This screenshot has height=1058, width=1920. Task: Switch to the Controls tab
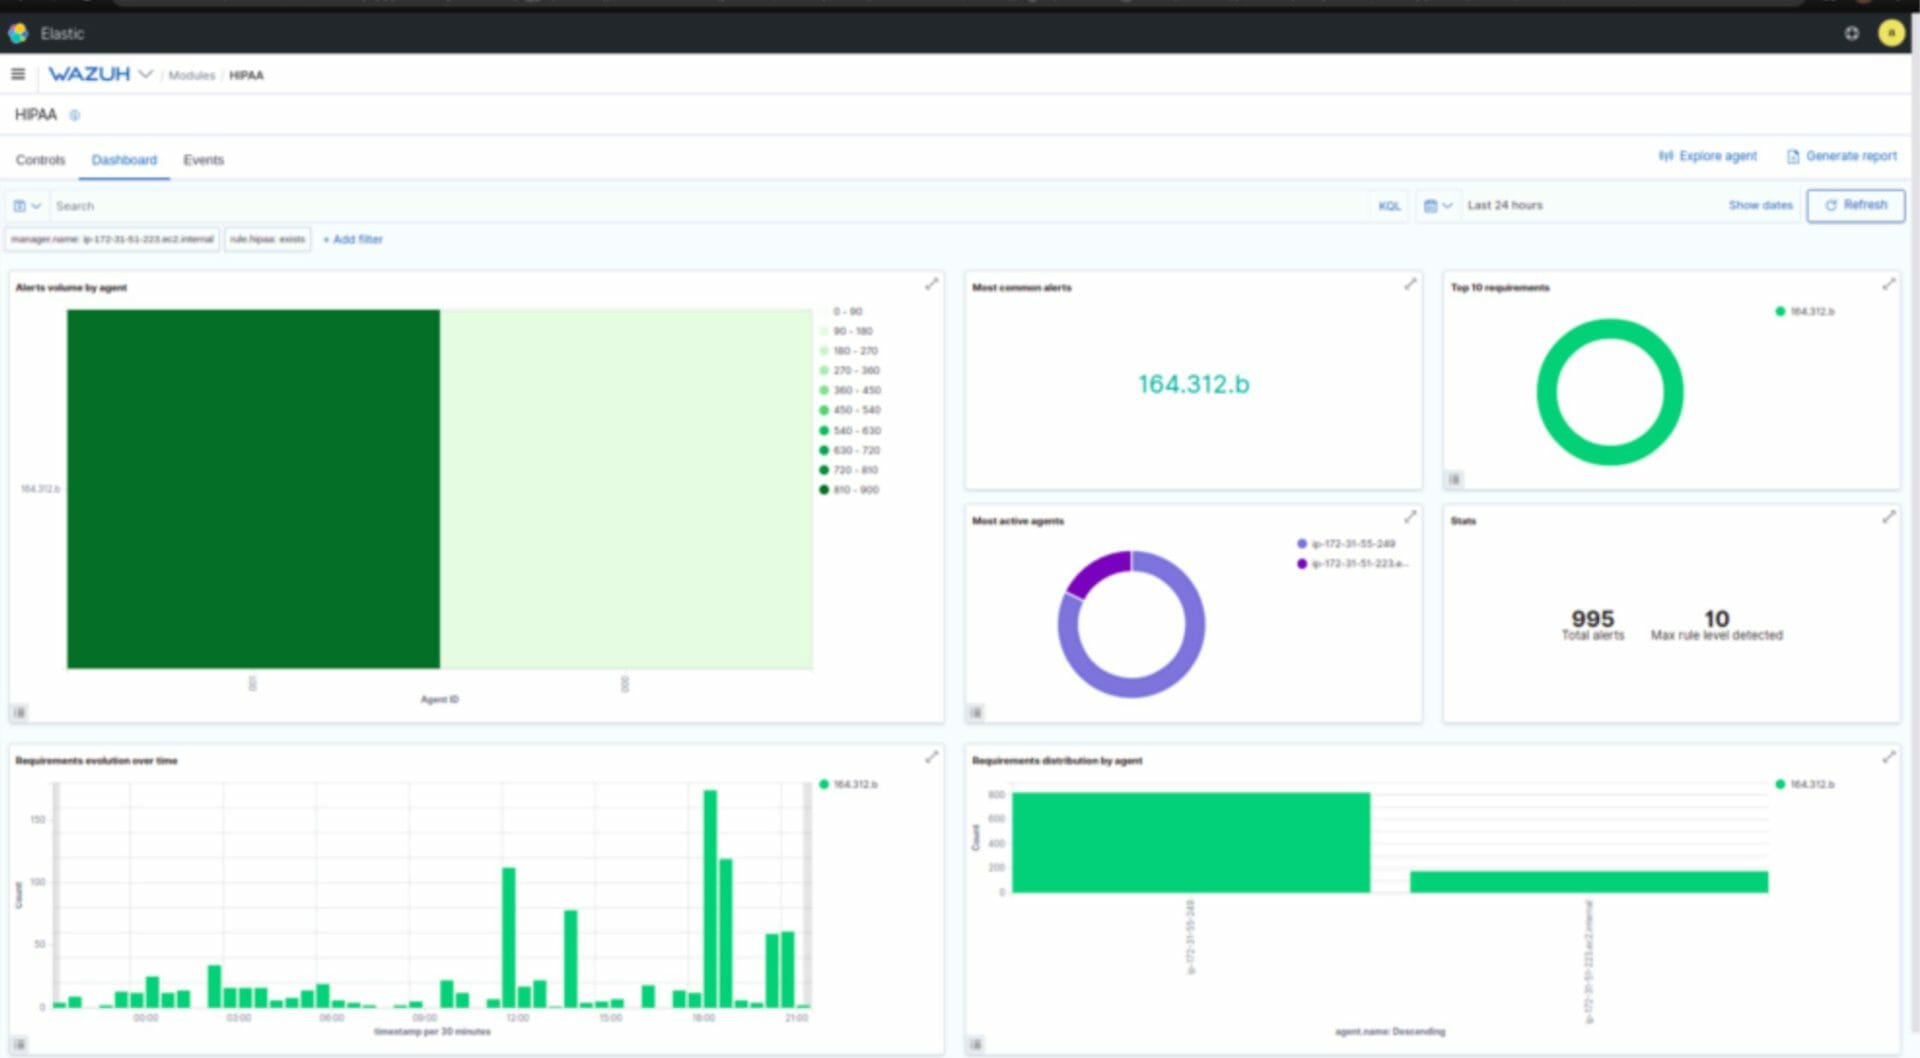(40, 160)
